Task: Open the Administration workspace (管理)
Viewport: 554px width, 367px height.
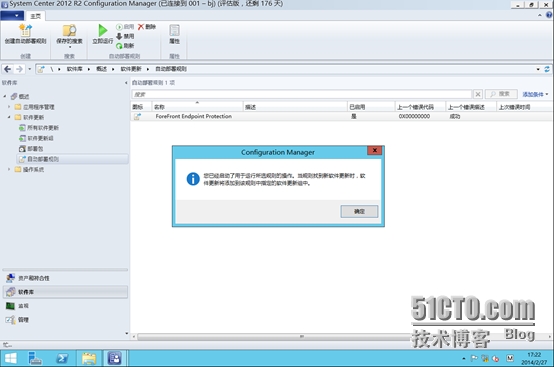Action: 65,320
